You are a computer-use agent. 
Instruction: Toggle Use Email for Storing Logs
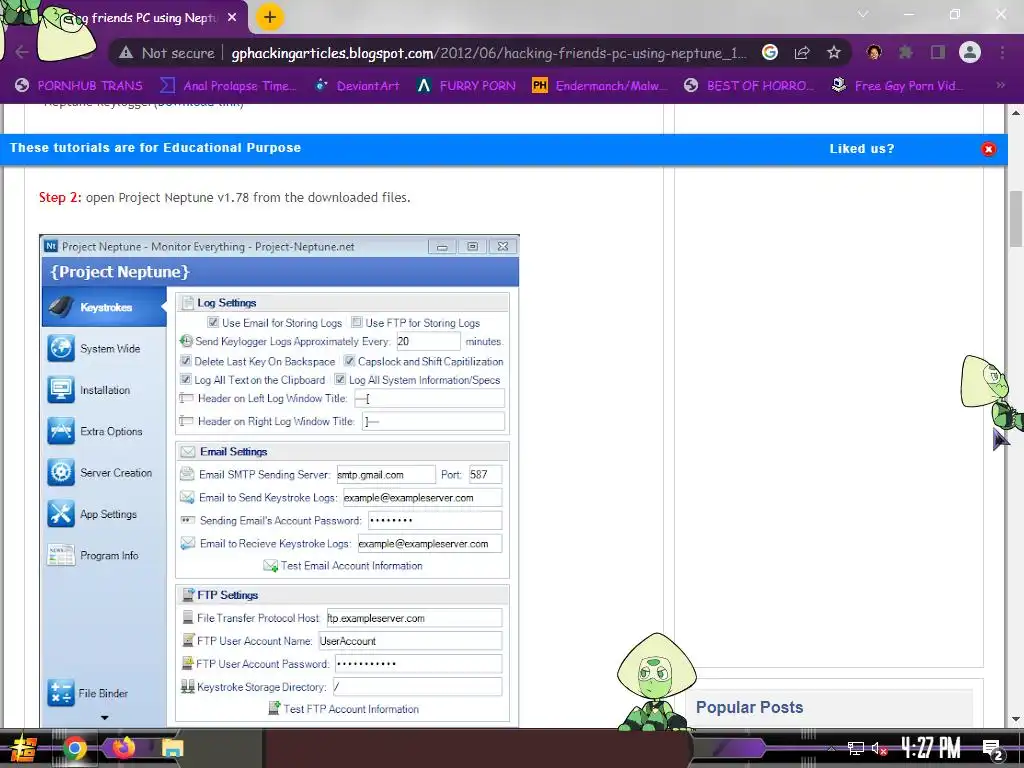click(x=213, y=322)
